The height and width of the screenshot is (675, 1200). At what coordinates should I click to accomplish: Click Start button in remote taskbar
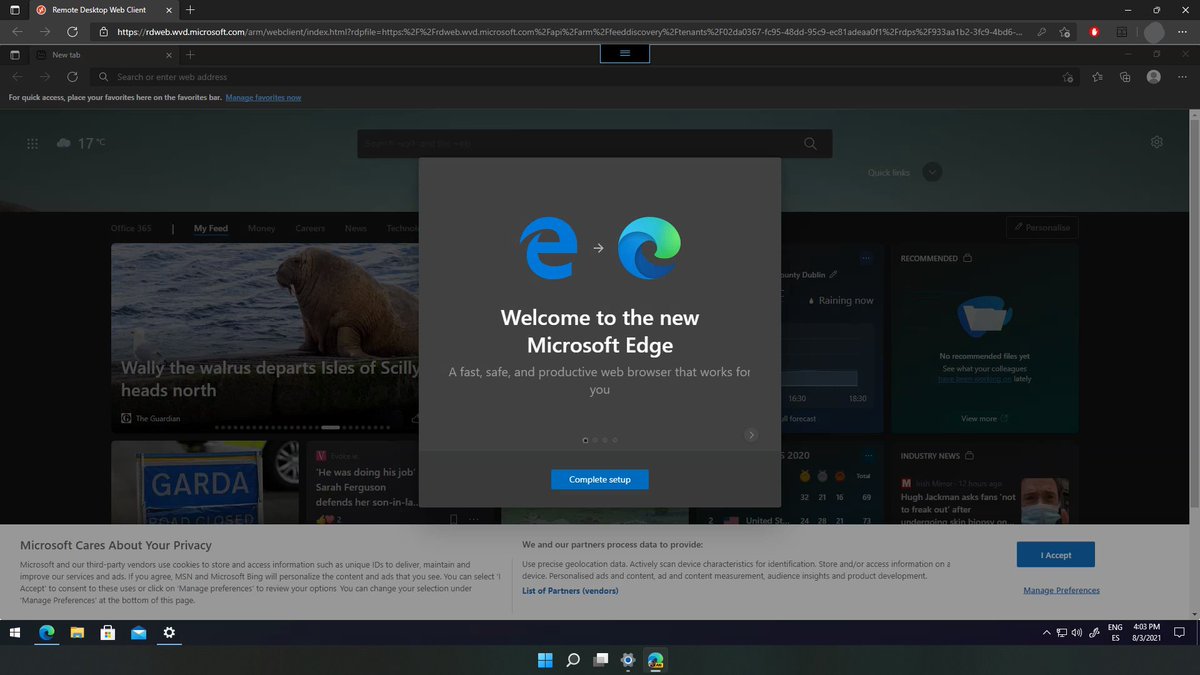[16, 633]
